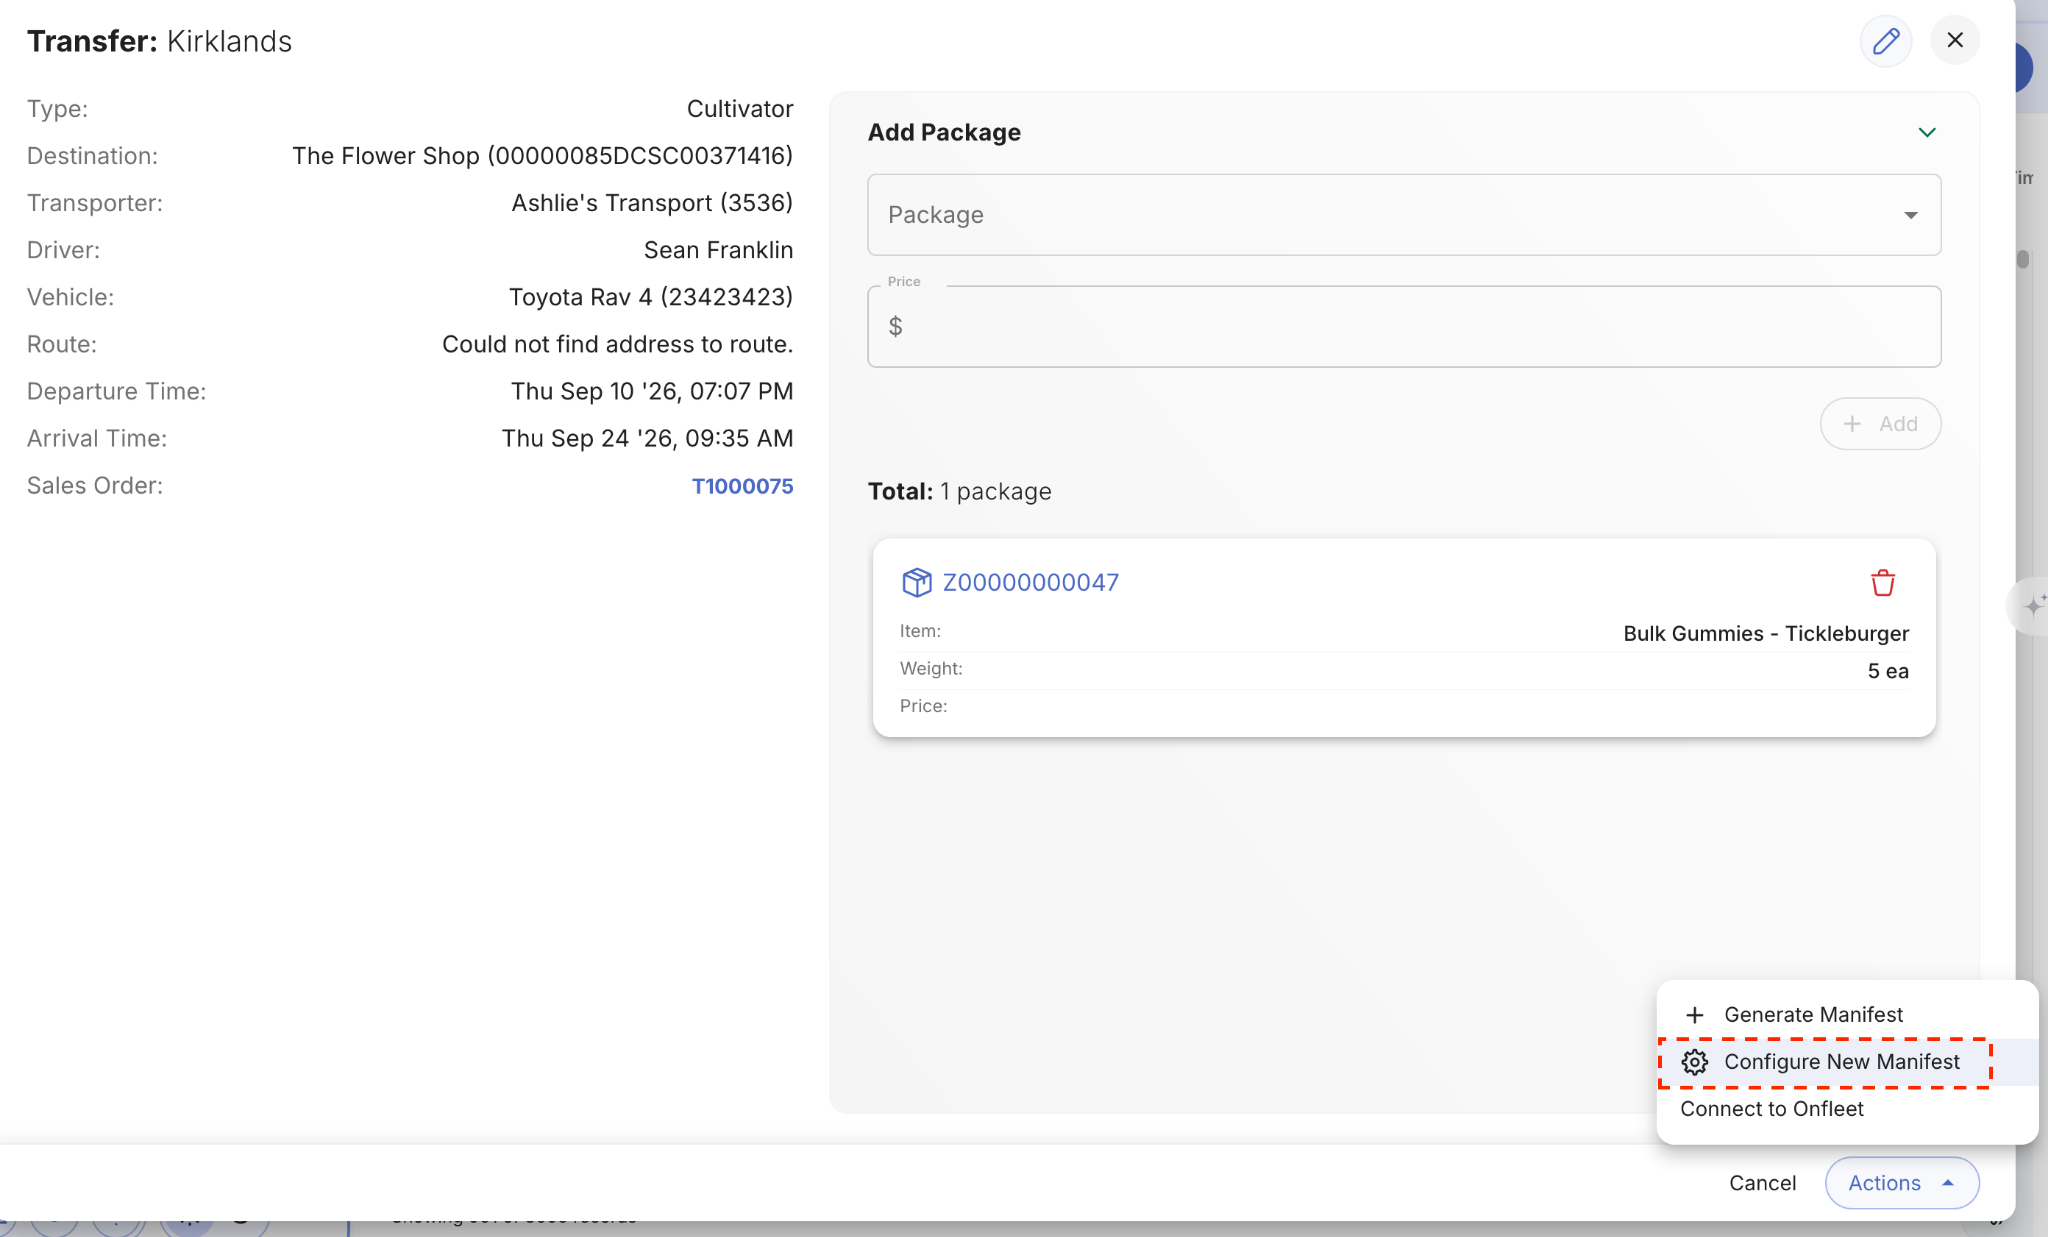The width and height of the screenshot is (2048, 1237).
Task: Open package Z00000000047 link
Action: [x=1030, y=582]
